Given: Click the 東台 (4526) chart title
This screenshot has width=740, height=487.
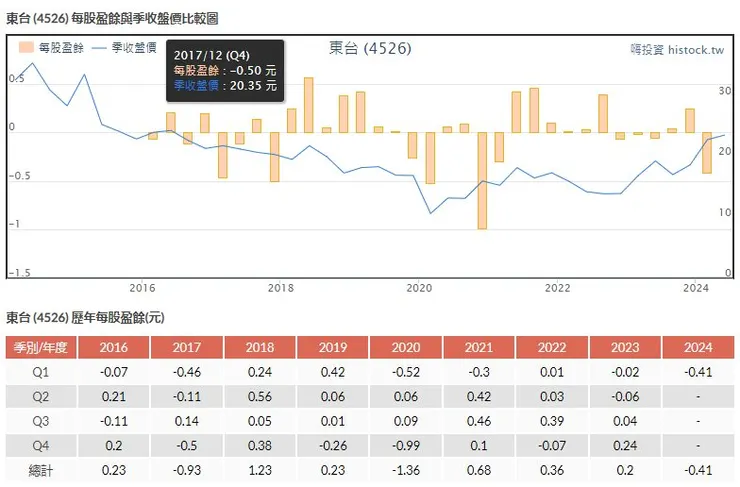Looking at the screenshot, I should pyautogui.click(x=370, y=48).
